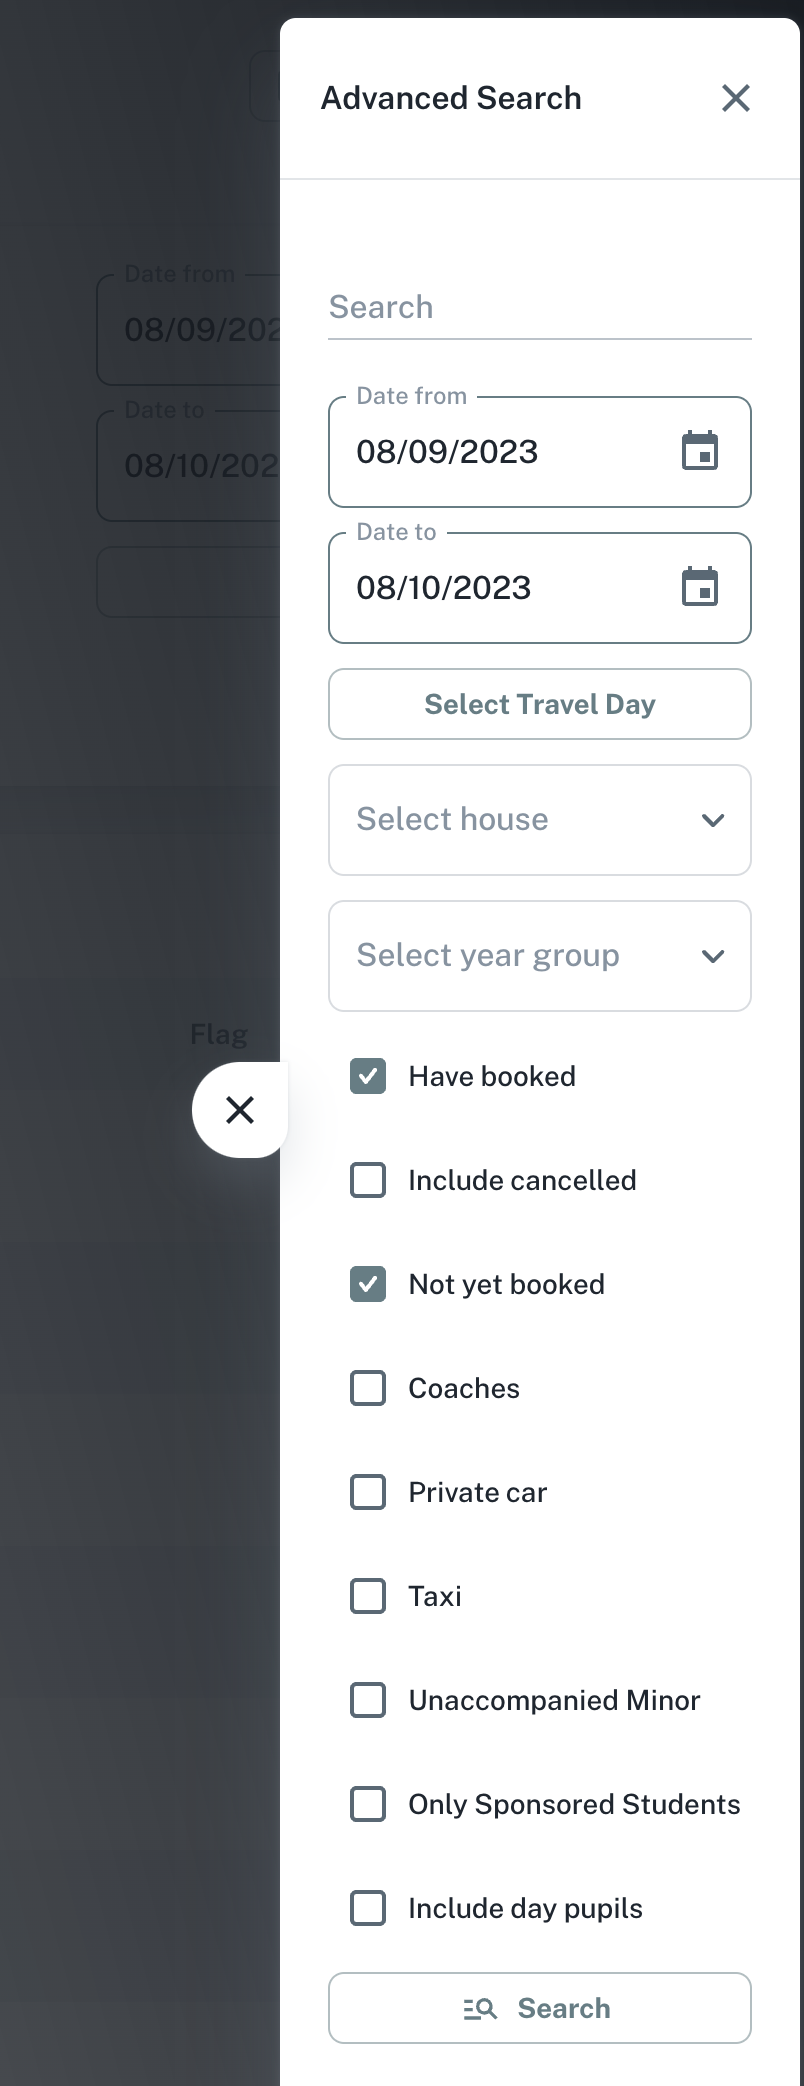Toggle the Only Sponsored Students checkbox
Screen dimensions: 804x2086
(x=368, y=1804)
